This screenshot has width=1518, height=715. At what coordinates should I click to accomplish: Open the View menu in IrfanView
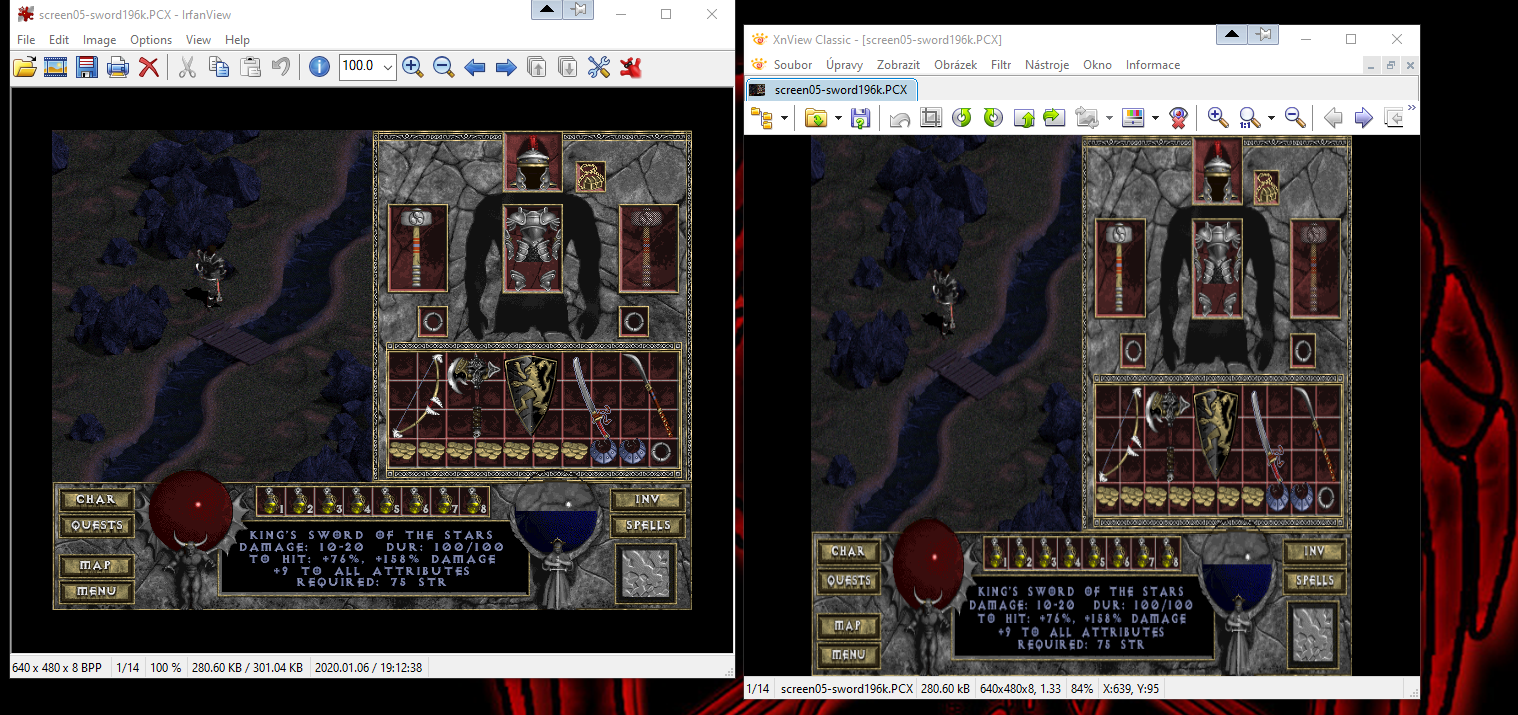tap(198, 40)
